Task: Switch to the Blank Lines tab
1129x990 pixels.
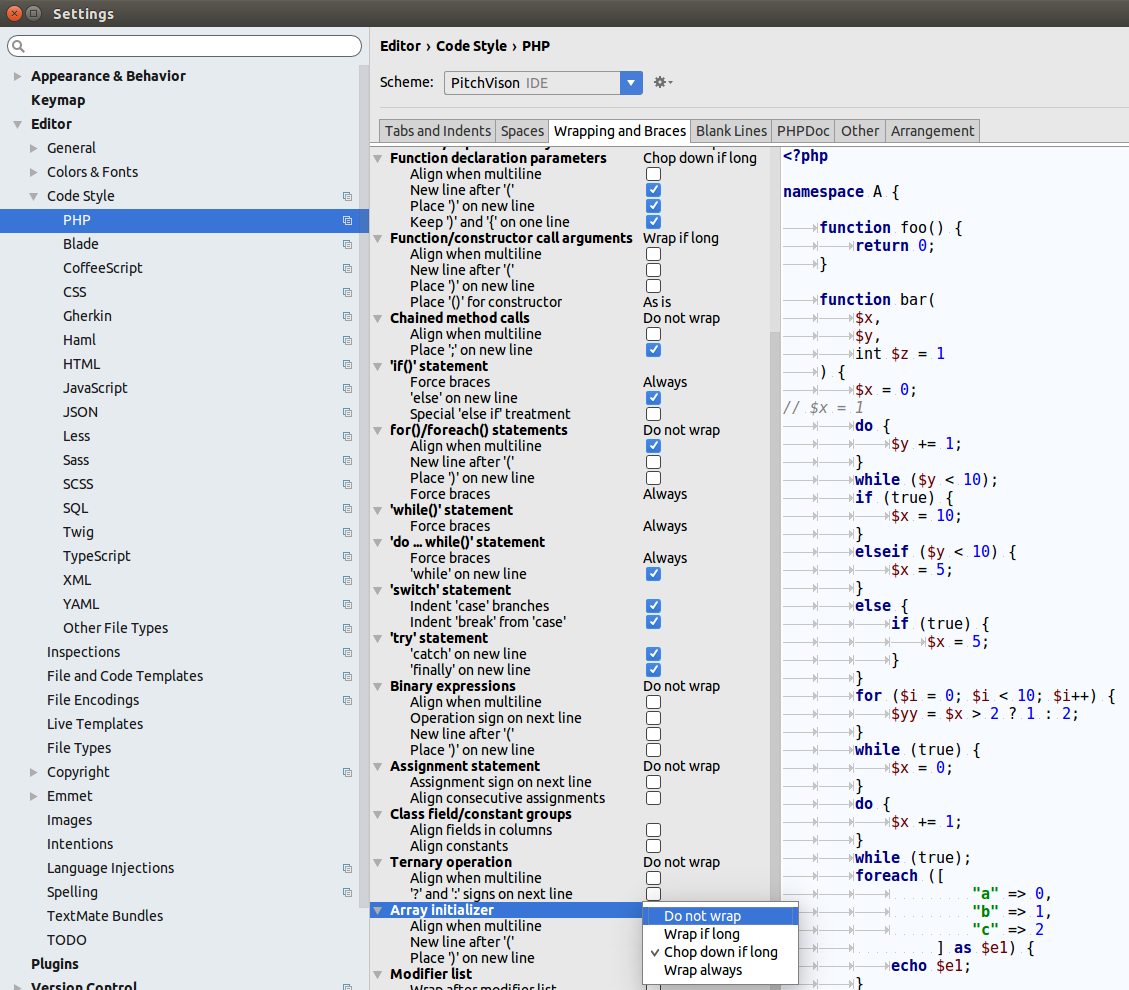Action: pyautogui.click(x=731, y=131)
